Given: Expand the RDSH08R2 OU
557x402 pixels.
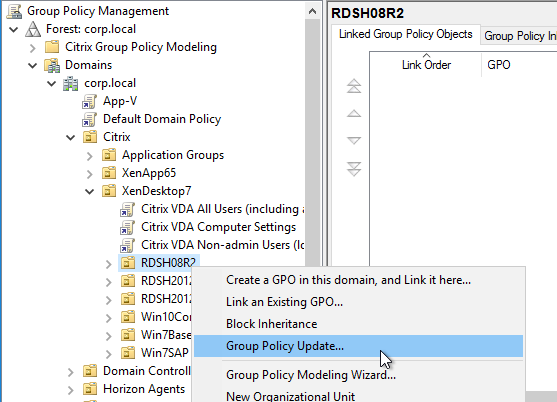Looking at the screenshot, I should [x=109, y=264].
